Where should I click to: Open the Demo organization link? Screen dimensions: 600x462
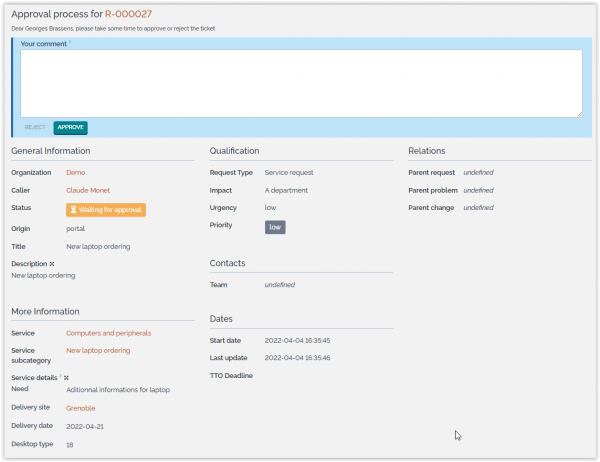click(x=75, y=173)
